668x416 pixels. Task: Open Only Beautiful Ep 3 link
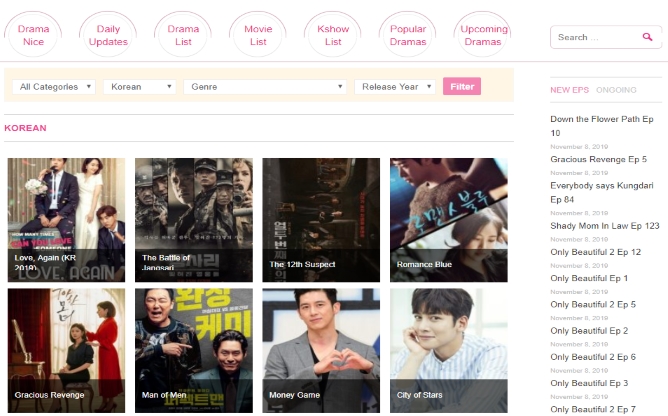pos(589,383)
